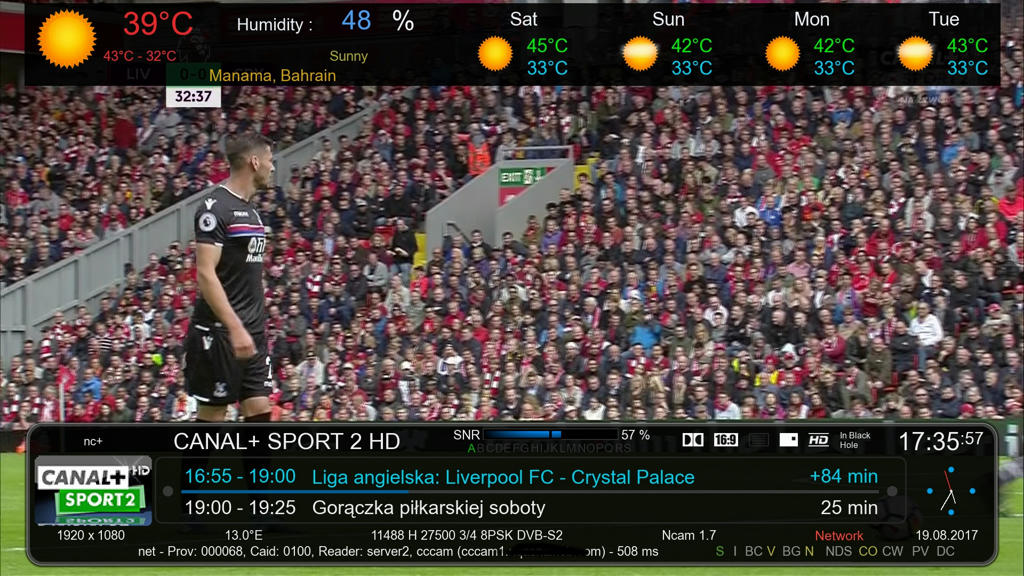Screen dimensions: 1024x576
Task: Click Tuesday's forecast sun icon
Action: pos(915,54)
